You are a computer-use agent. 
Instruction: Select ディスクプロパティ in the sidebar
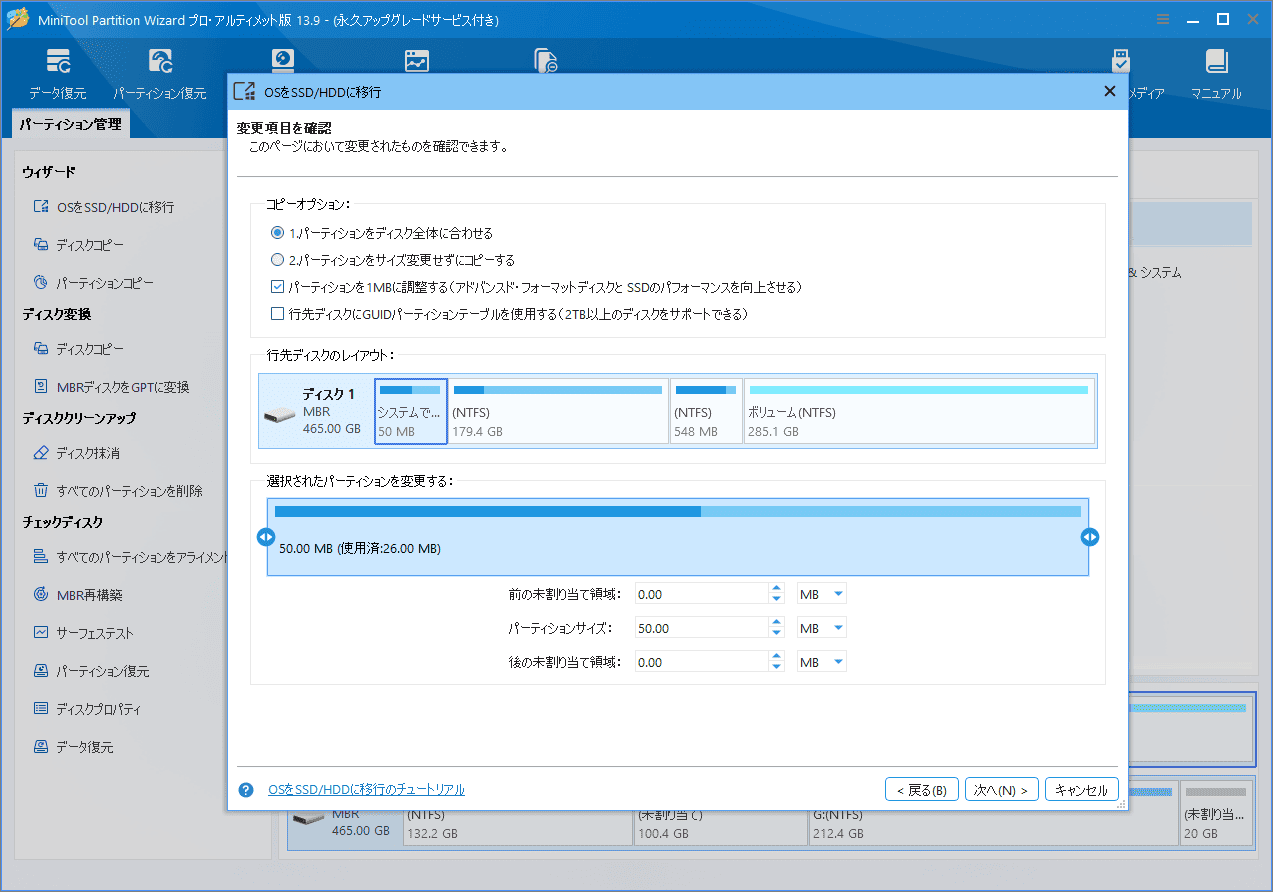pyautogui.click(x=86, y=709)
